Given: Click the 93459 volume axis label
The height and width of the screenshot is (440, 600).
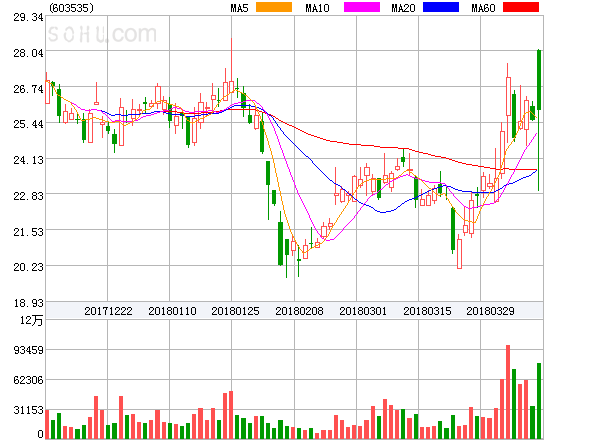Looking at the screenshot, I should tap(28, 350).
